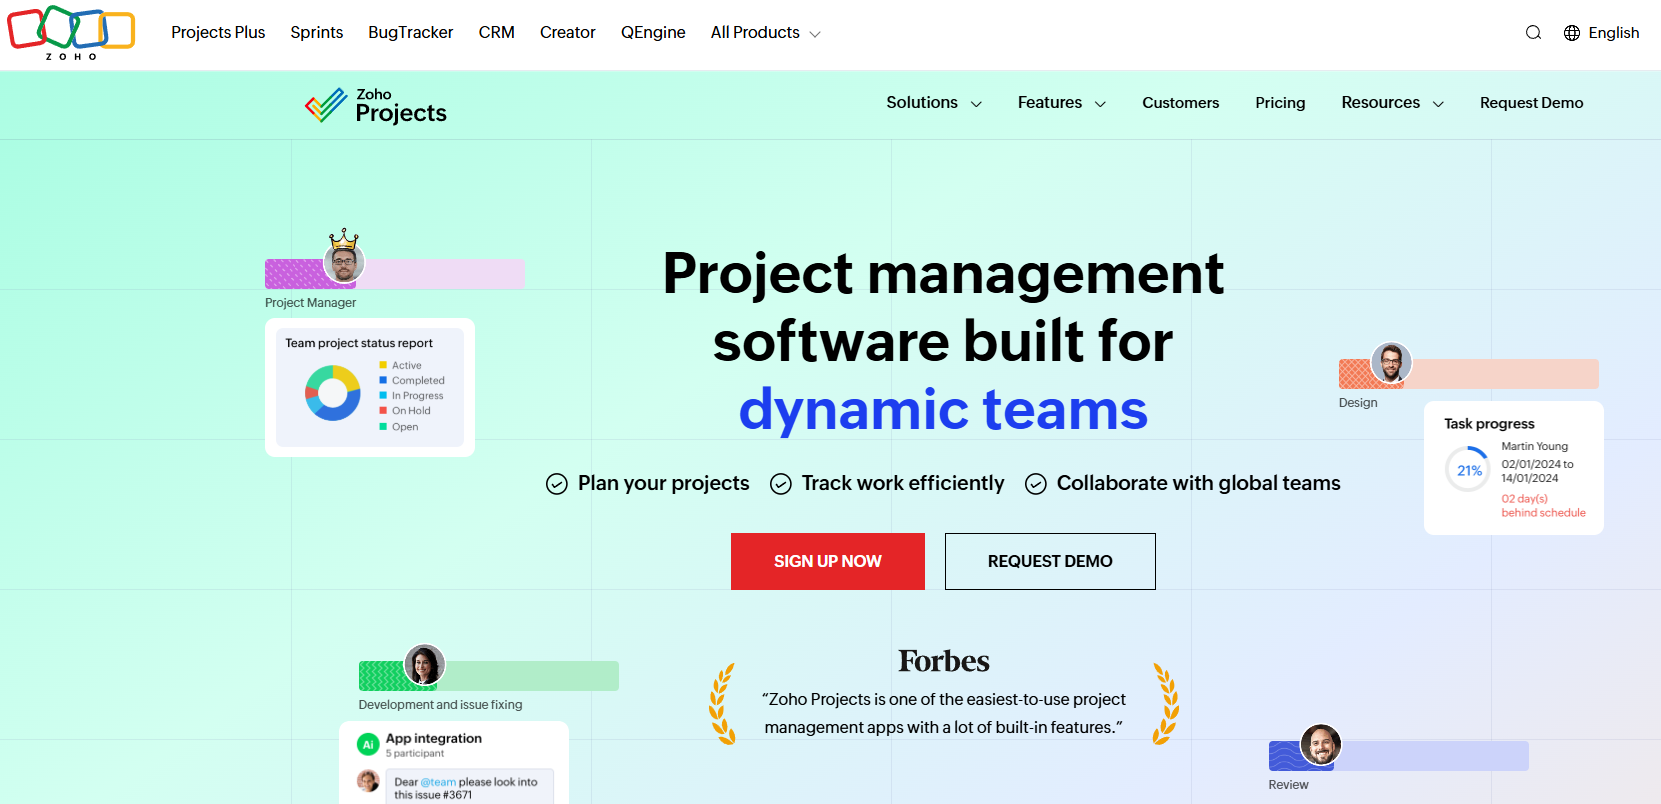
Task: Click the date range 02/01/2024 to 14/01/2024
Action: tap(1537, 471)
